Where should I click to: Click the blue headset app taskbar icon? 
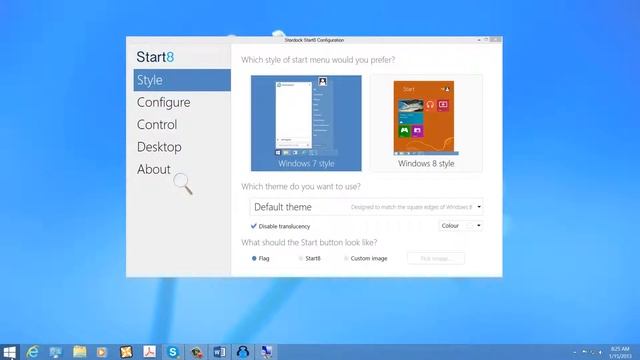pos(243,352)
